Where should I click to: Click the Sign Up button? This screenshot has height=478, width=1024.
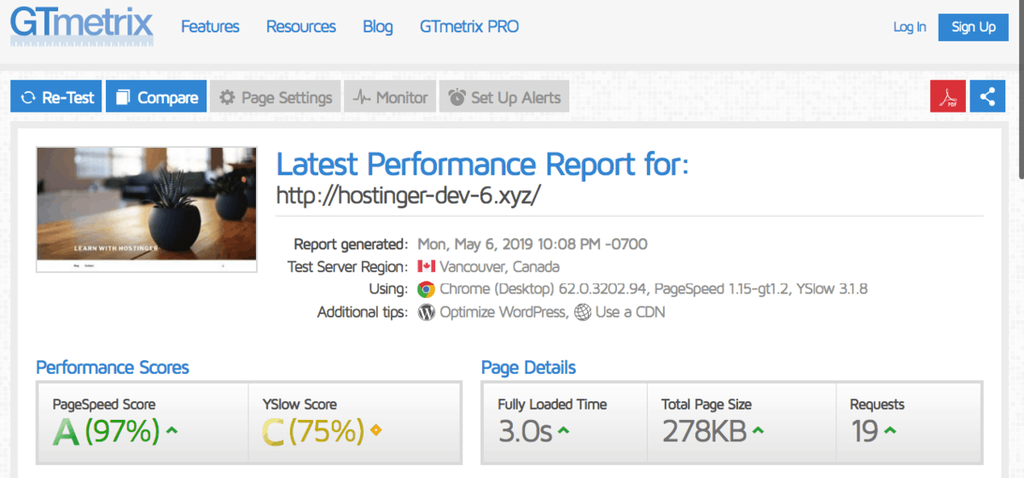tap(973, 27)
